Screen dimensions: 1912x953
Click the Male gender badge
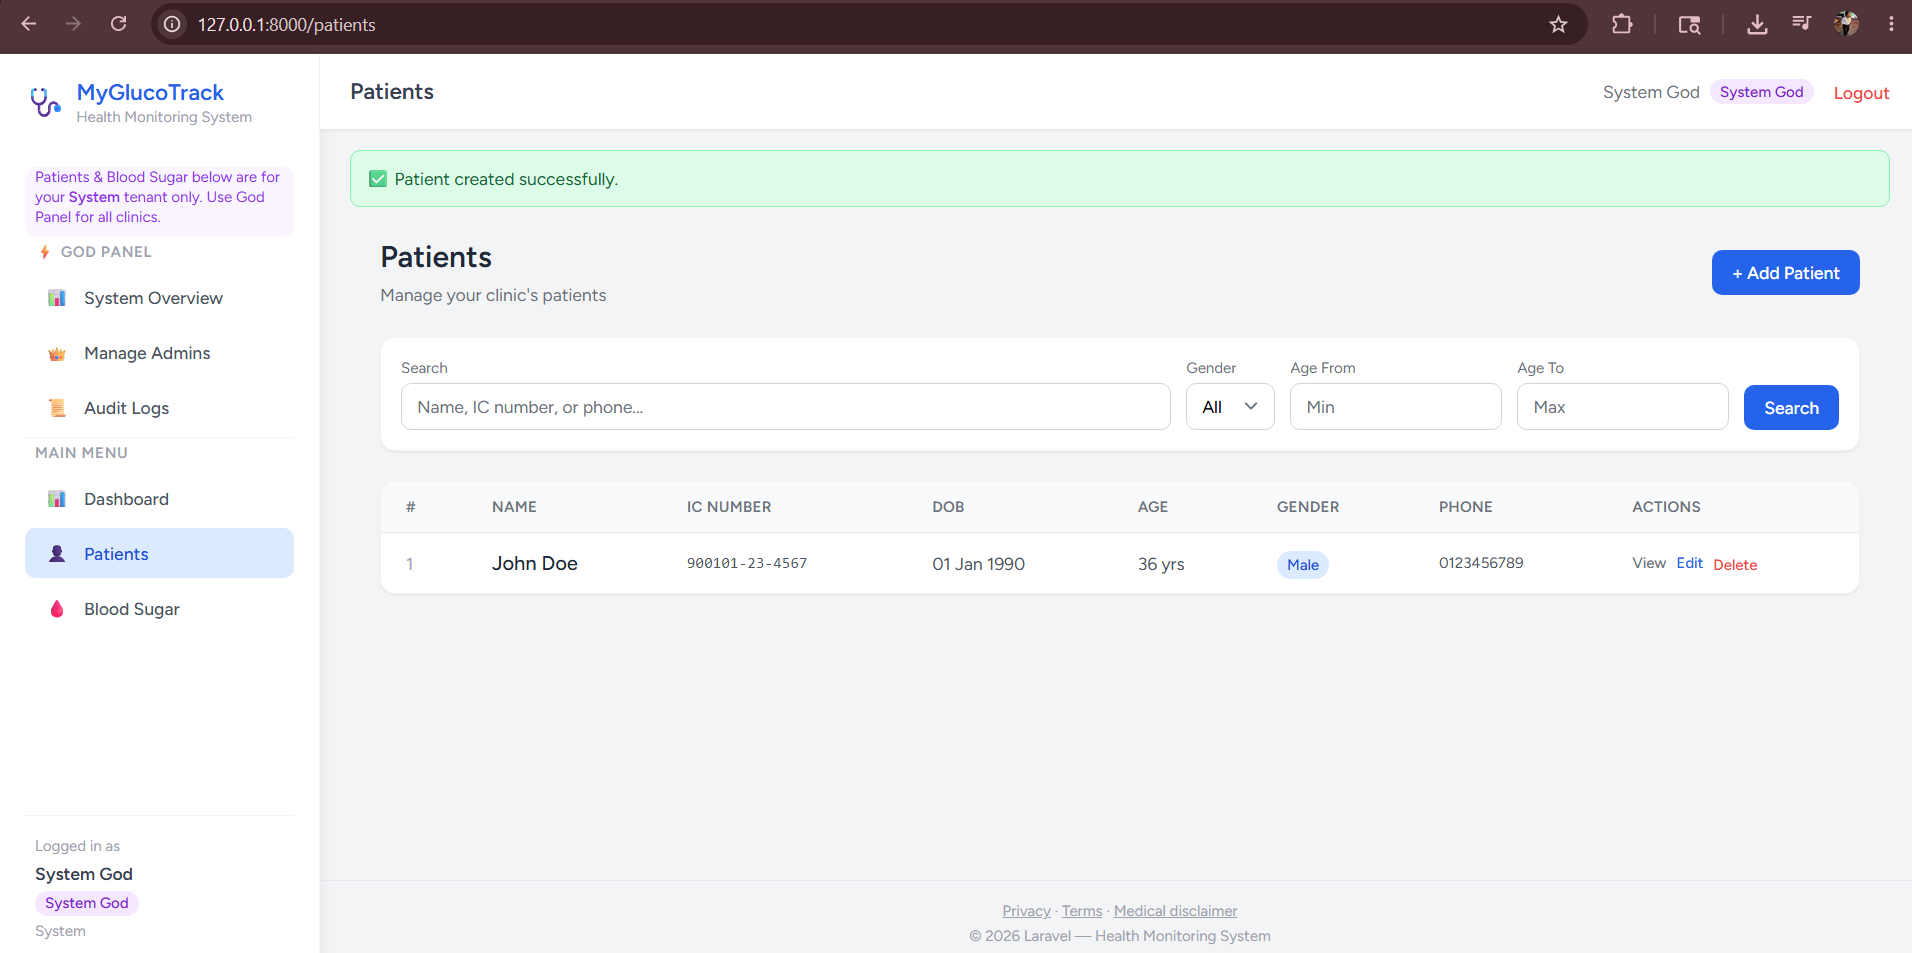point(1303,565)
